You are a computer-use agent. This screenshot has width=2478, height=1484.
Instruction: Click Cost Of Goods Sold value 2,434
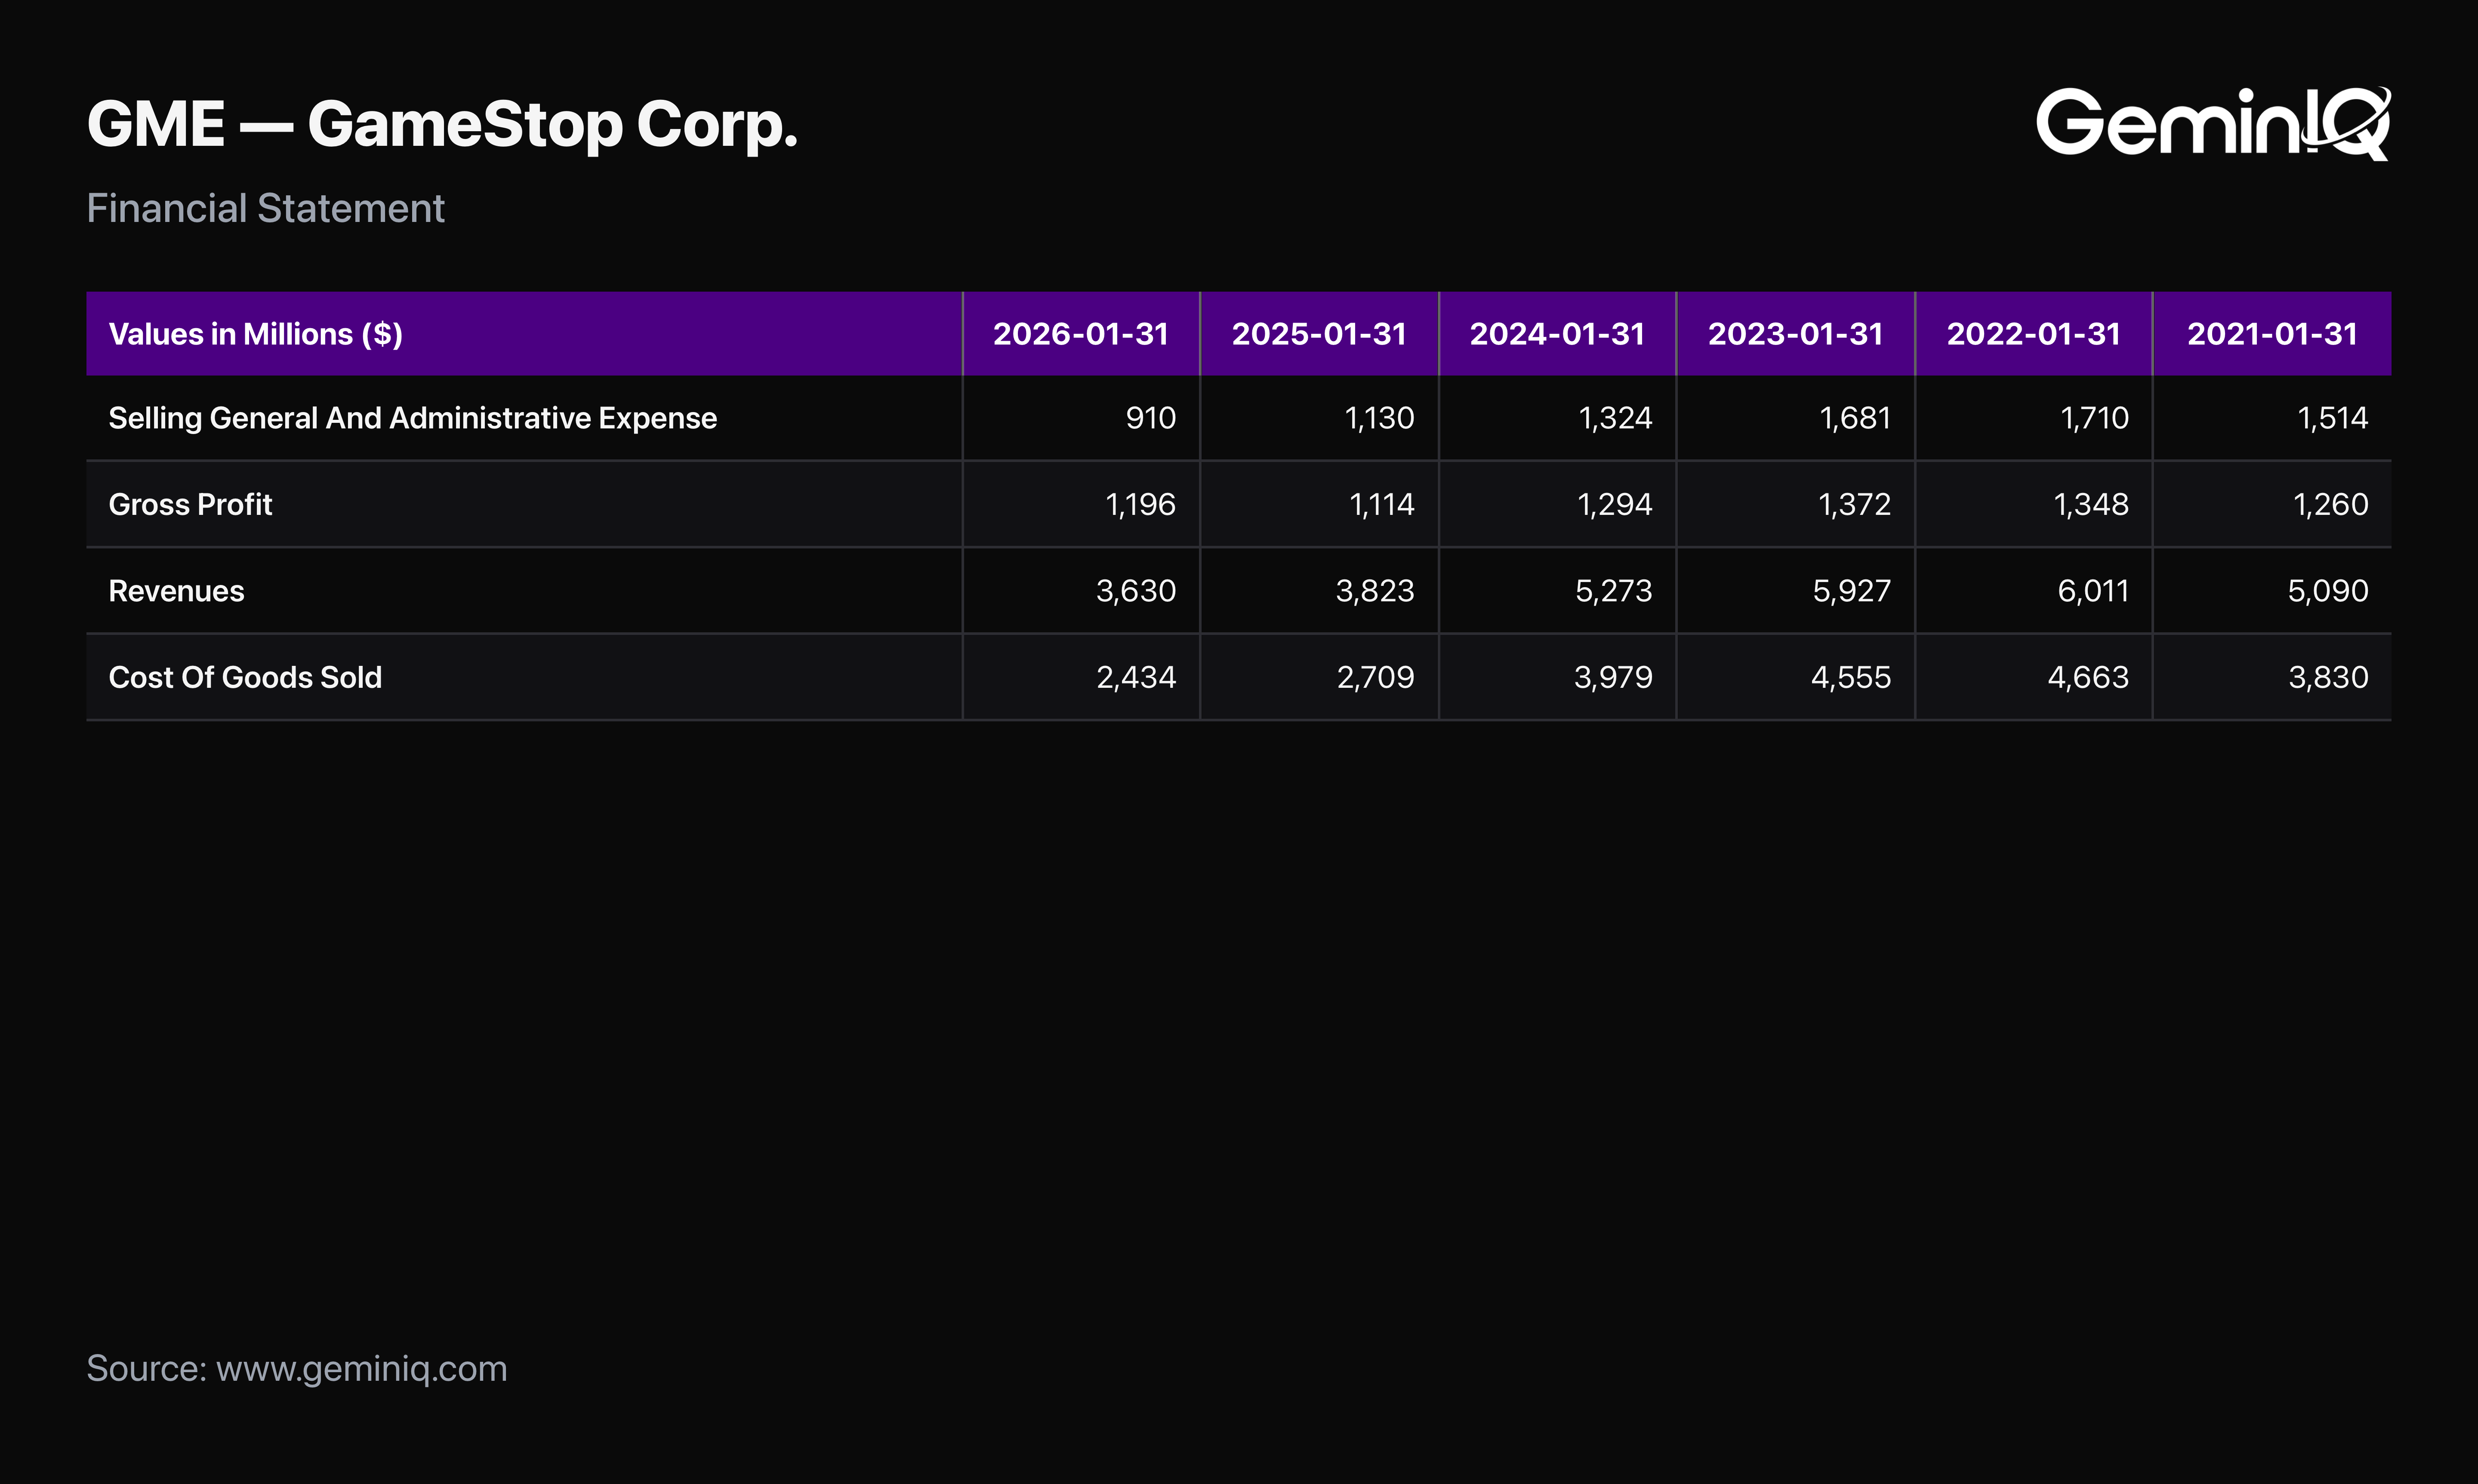click(1136, 677)
